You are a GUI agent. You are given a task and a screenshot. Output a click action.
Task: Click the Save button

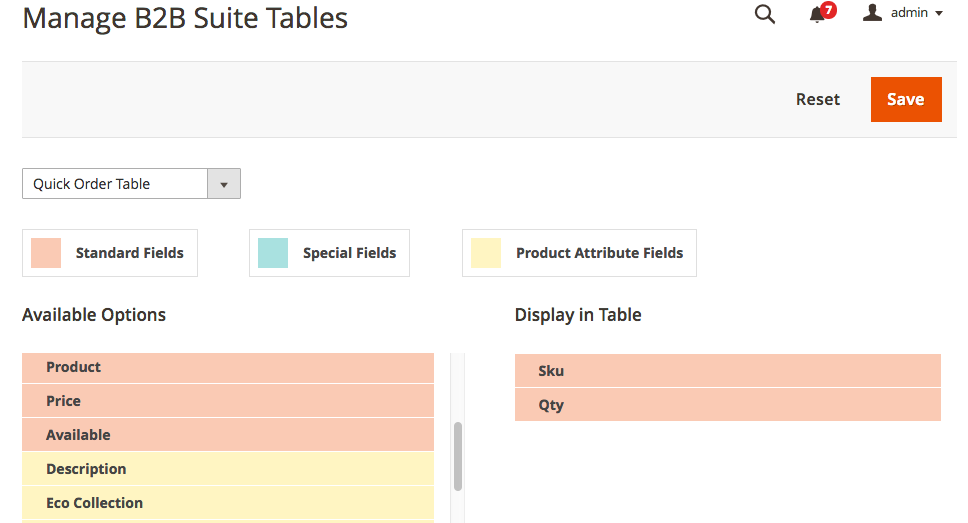906,100
